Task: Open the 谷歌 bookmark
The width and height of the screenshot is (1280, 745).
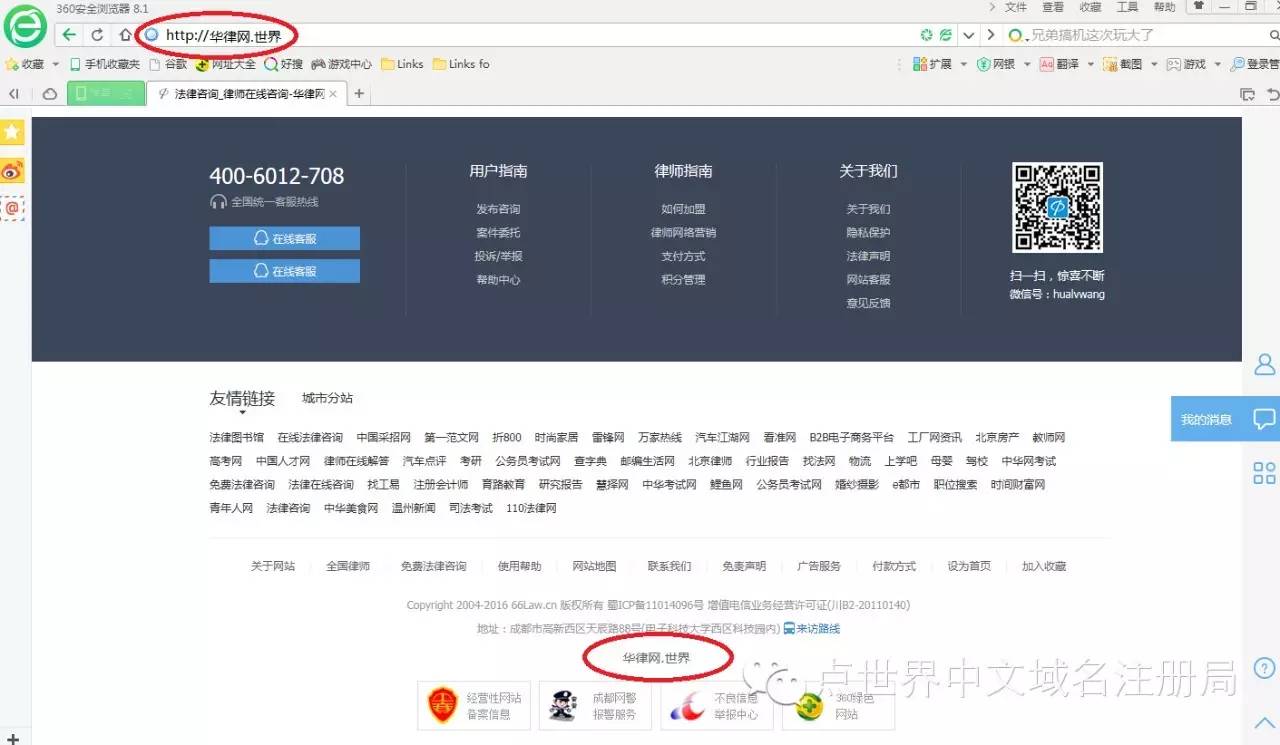Action: click(x=168, y=64)
